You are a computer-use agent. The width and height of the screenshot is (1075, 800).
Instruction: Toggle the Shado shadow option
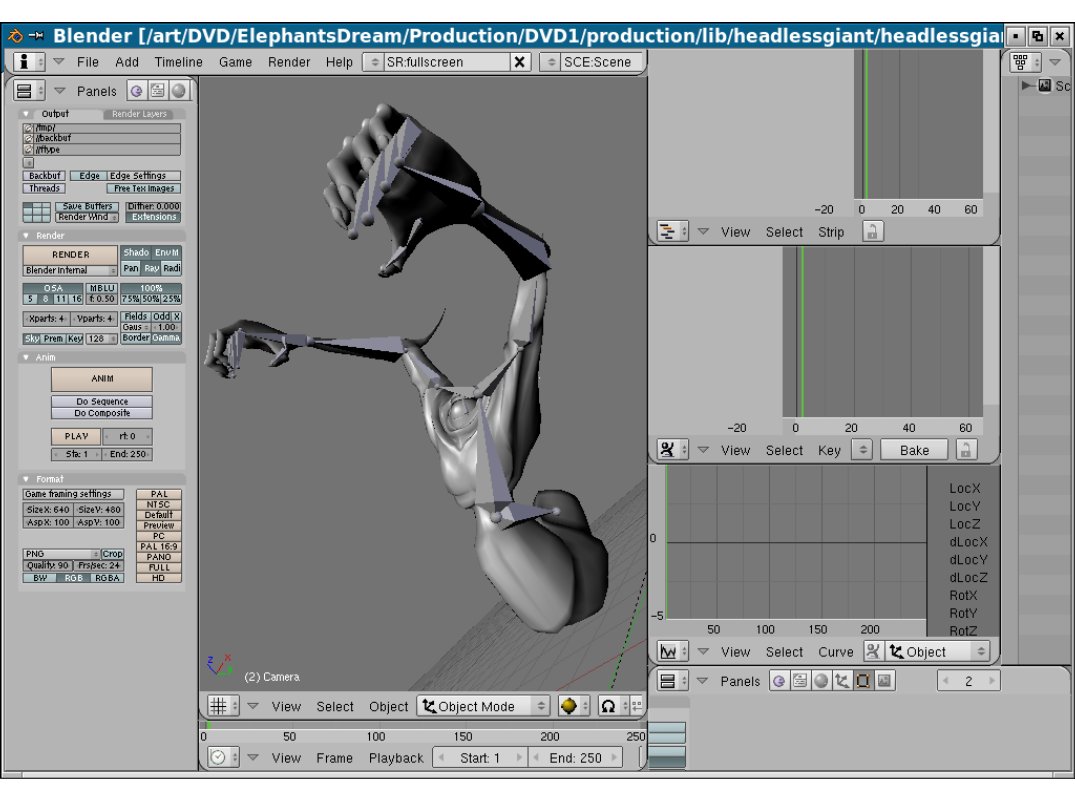tap(136, 253)
